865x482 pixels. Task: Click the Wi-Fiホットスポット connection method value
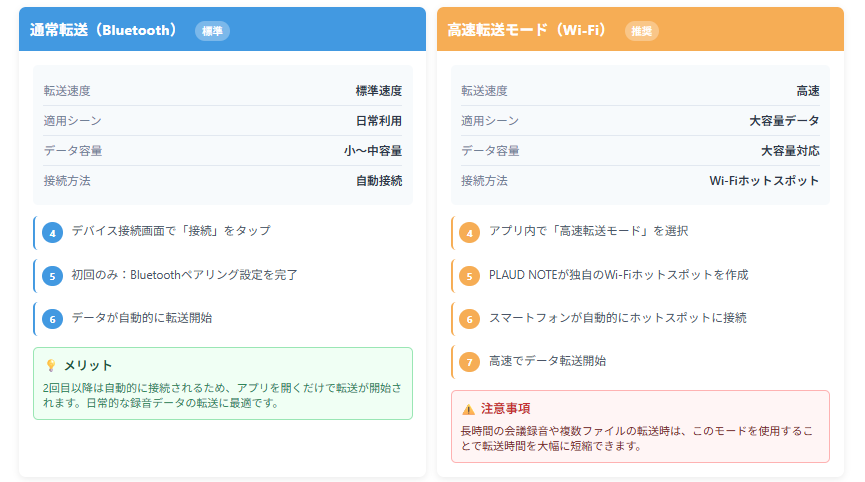tap(764, 181)
